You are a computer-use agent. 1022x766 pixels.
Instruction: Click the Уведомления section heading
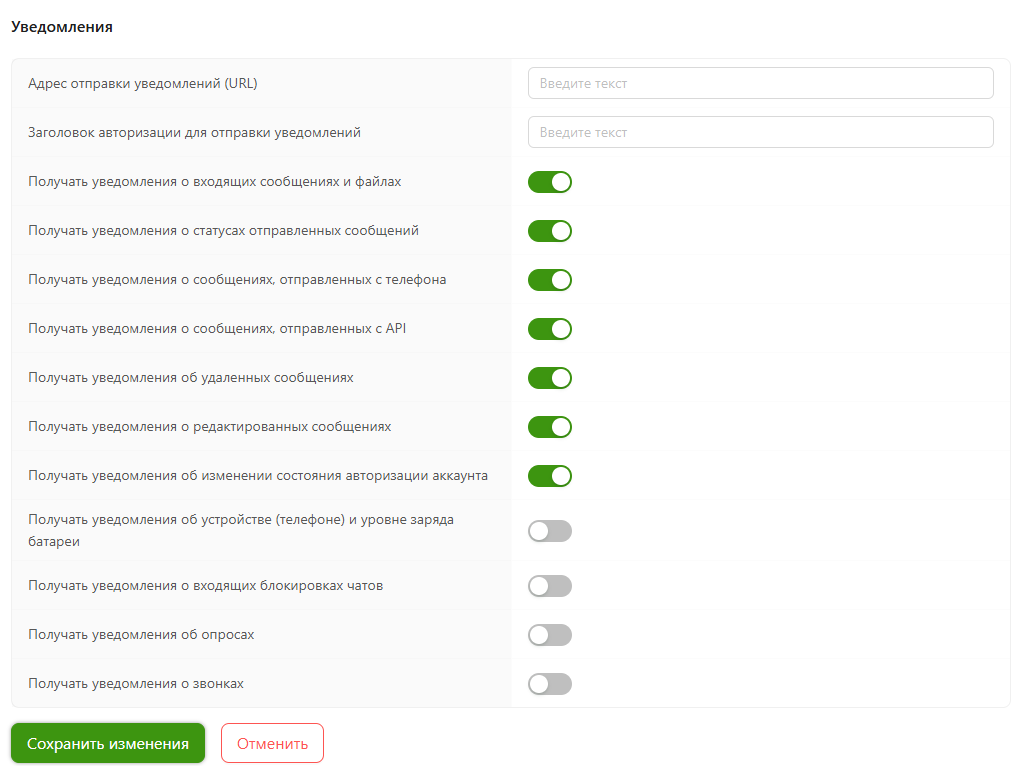click(62, 27)
